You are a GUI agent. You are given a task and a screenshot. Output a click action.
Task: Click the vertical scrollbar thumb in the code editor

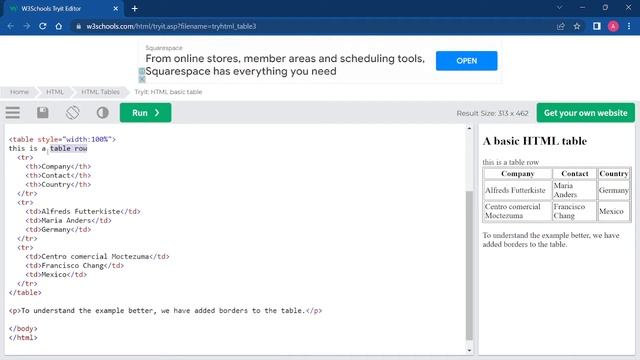[x=469, y=265]
